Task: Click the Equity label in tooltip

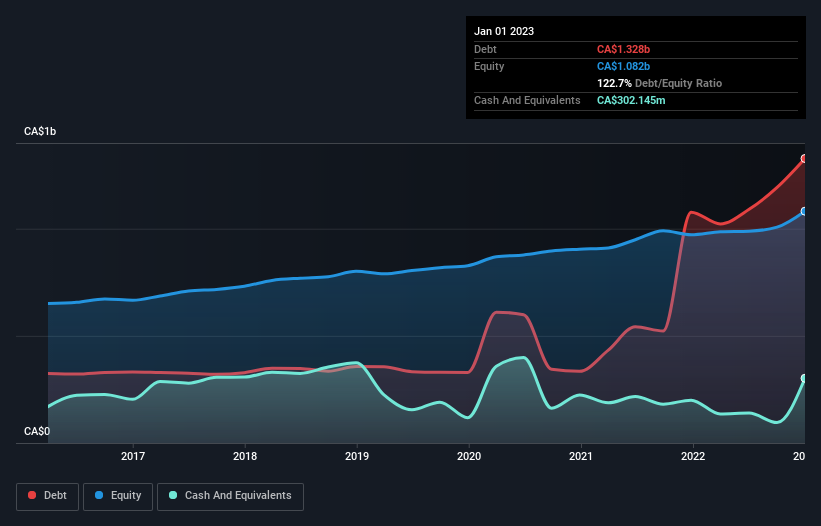Action: click(489, 66)
